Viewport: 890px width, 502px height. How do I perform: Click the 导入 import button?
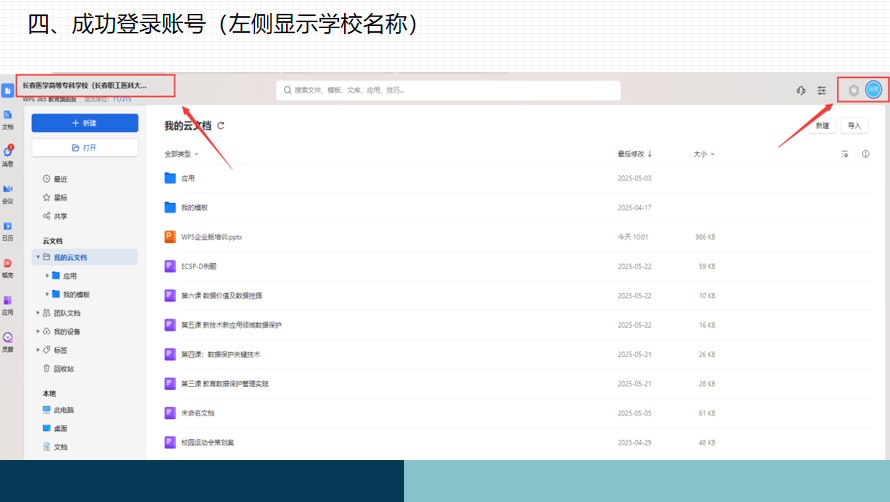tap(854, 126)
